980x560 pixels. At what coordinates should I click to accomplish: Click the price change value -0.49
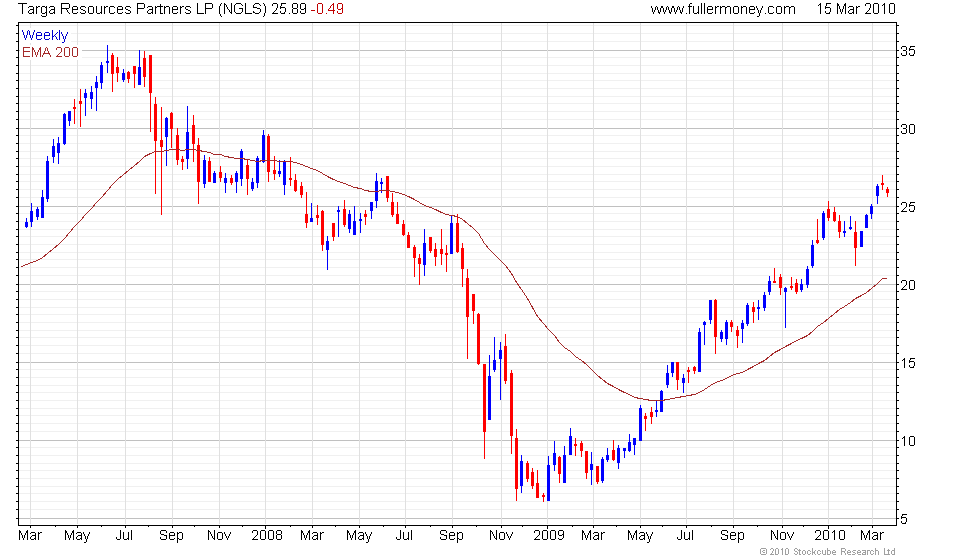pyautogui.click(x=328, y=9)
